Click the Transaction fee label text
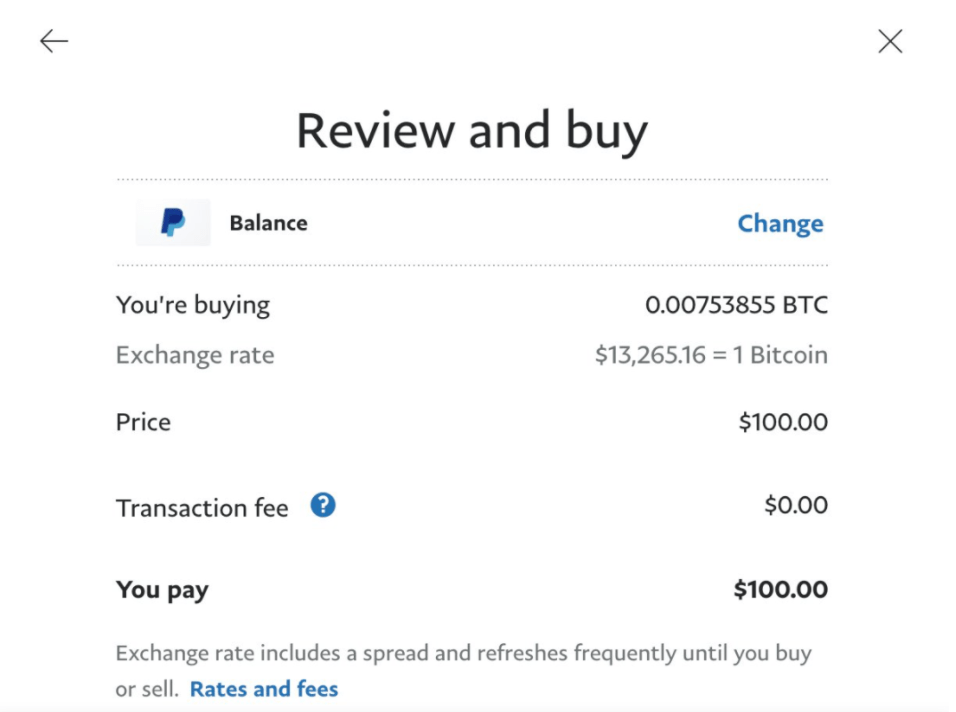Image resolution: width=956 pixels, height=712 pixels. [202, 508]
